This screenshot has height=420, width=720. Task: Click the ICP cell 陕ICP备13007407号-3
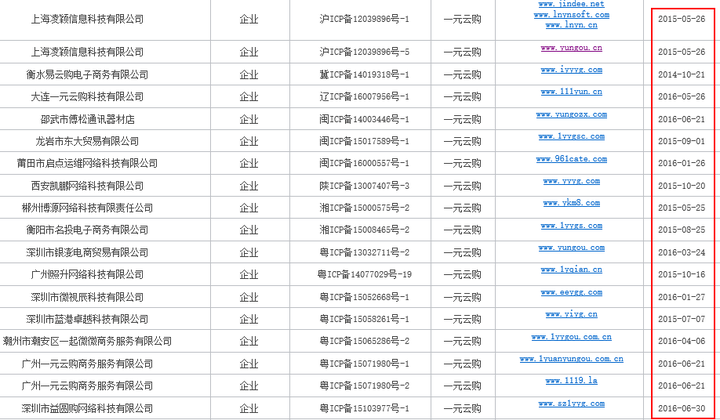[x=364, y=186]
